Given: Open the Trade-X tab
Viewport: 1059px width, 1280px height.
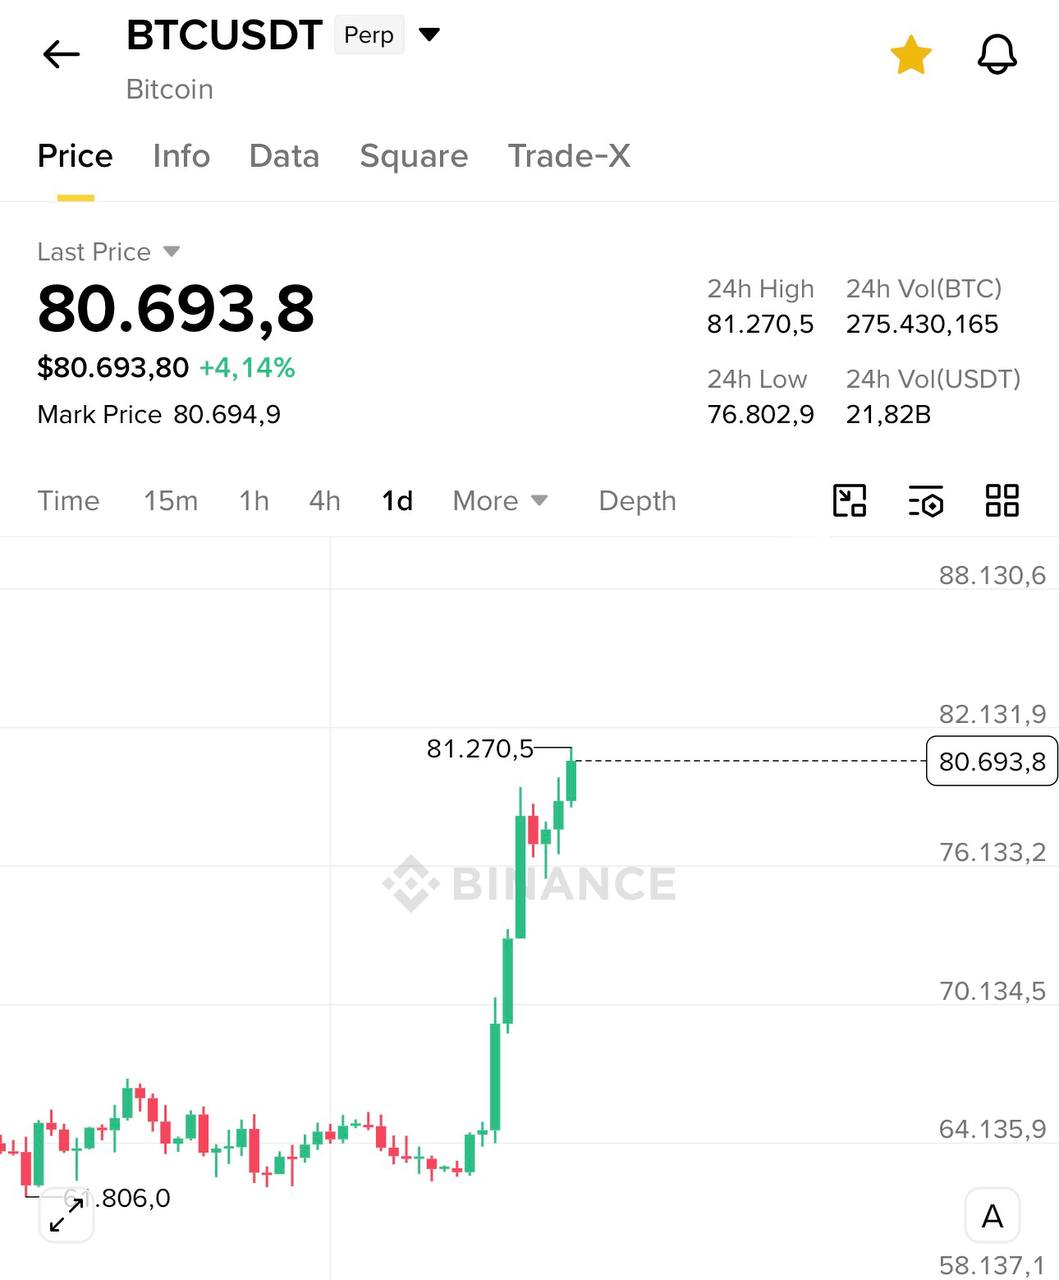Looking at the screenshot, I should click(569, 156).
